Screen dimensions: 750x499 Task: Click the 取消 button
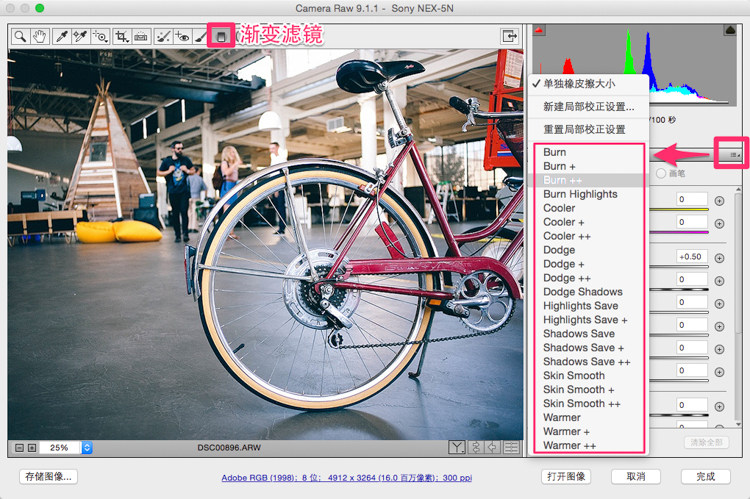[636, 477]
